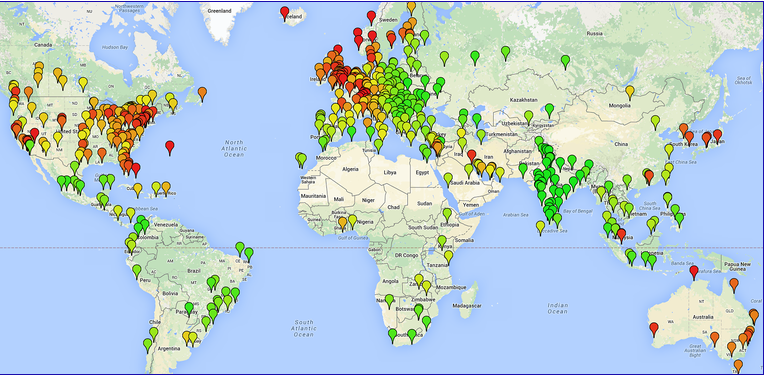Viewport: 764px width, 375px height.
Task: Click the red pin on Iceland
Action: pos(285,13)
